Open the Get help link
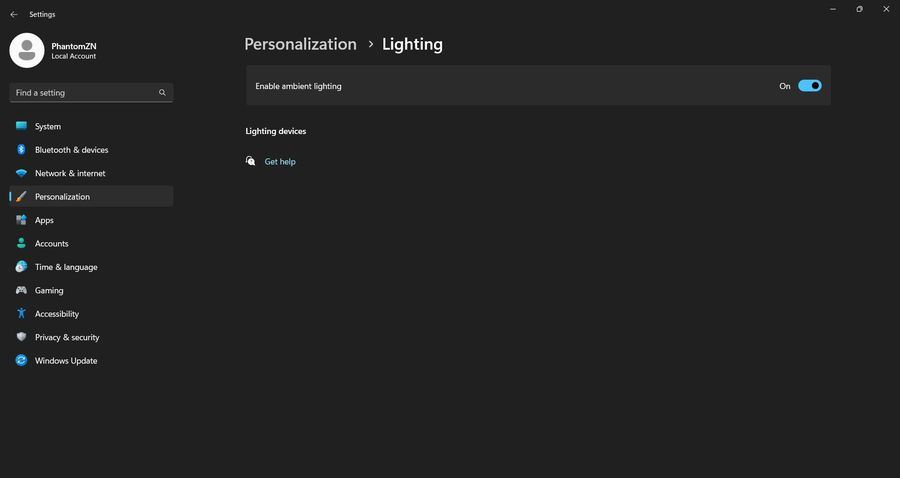This screenshot has height=478, width=900. (x=280, y=161)
